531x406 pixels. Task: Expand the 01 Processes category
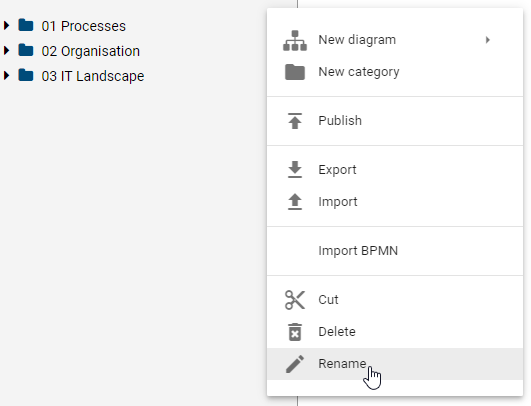6,25
